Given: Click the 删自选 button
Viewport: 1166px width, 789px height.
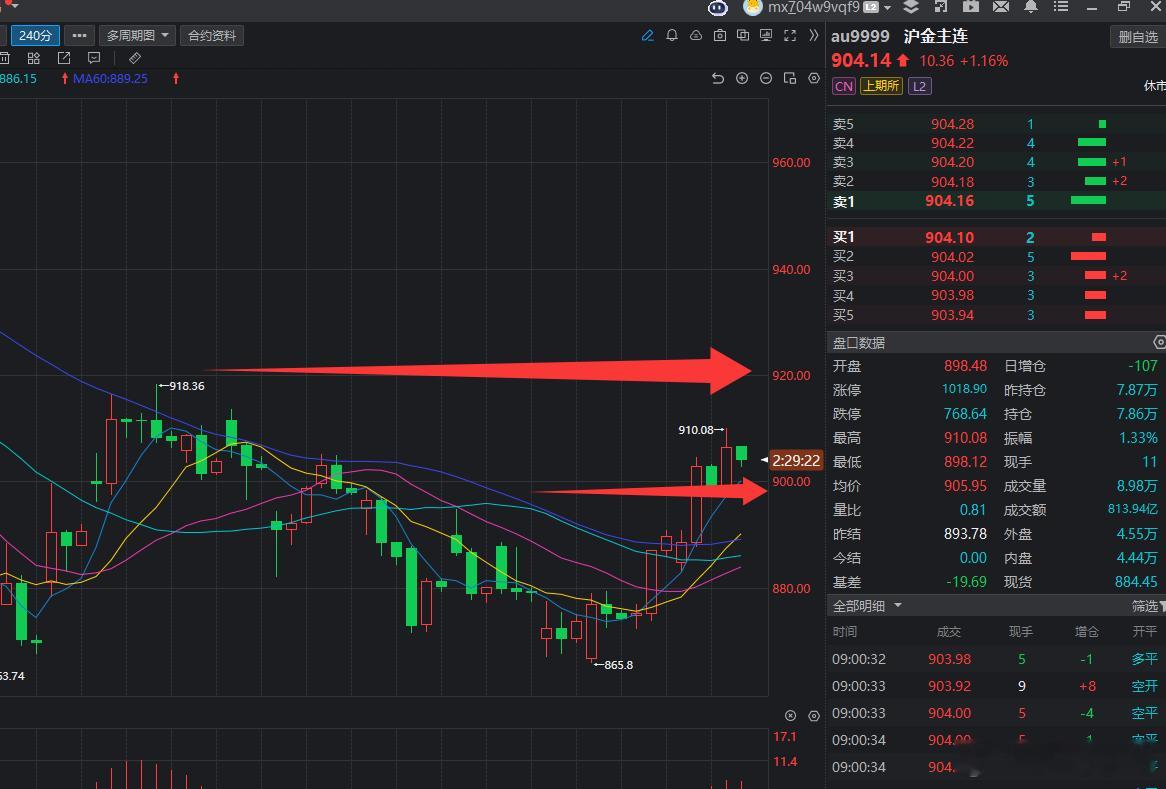Looking at the screenshot, I should 1138,36.
